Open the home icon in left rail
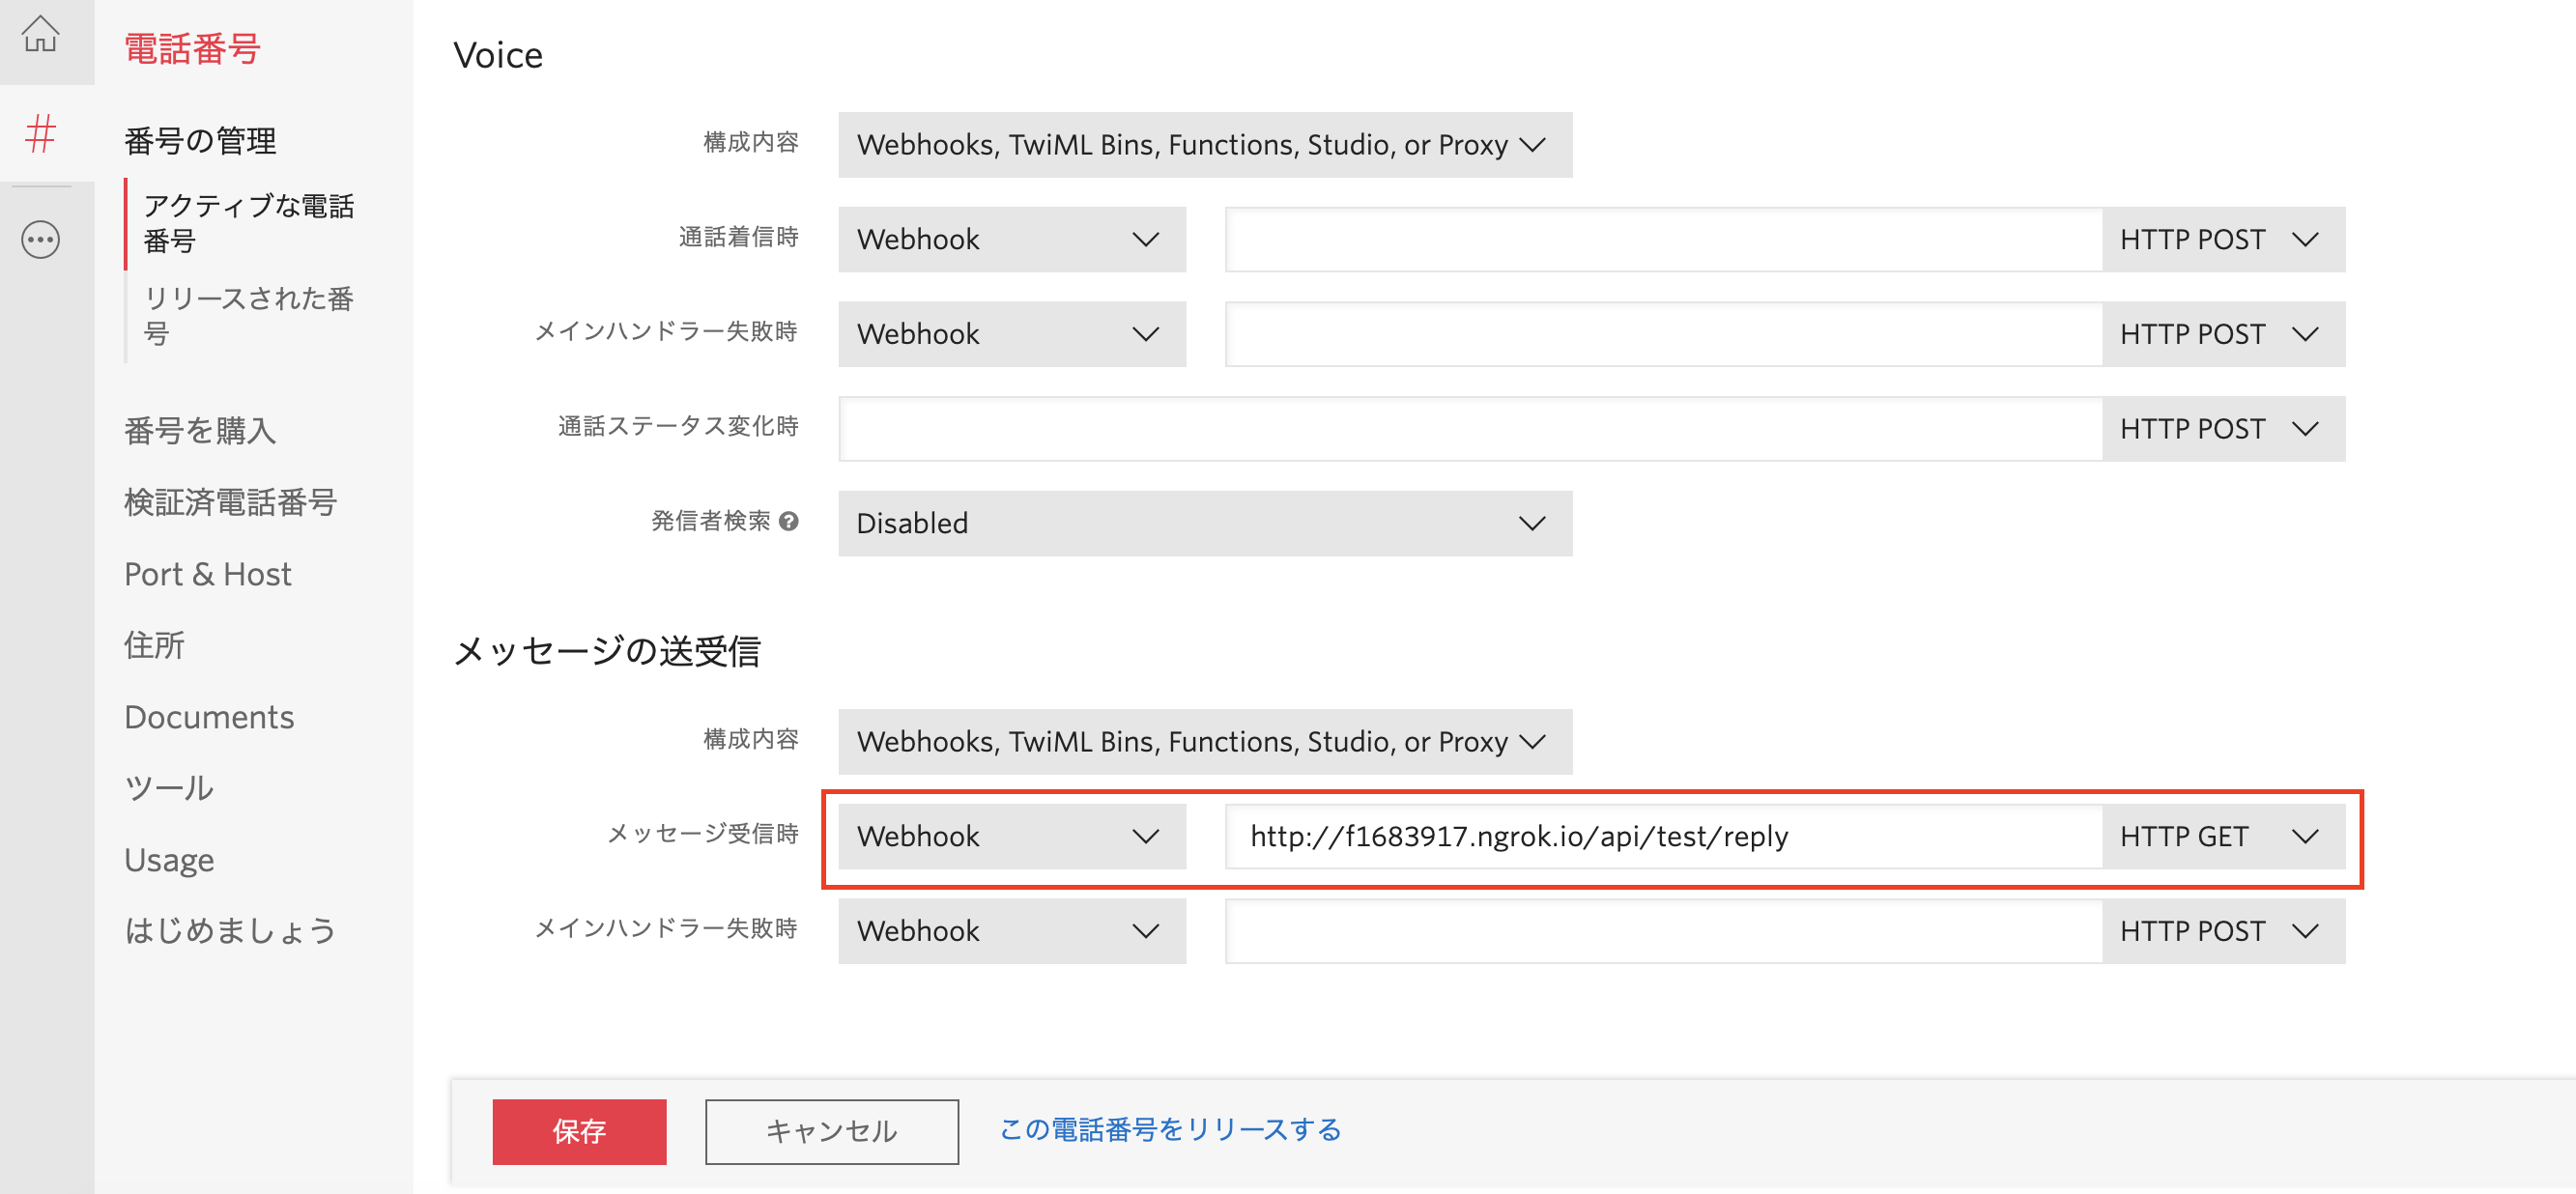2576x1194 pixels. tap(40, 34)
